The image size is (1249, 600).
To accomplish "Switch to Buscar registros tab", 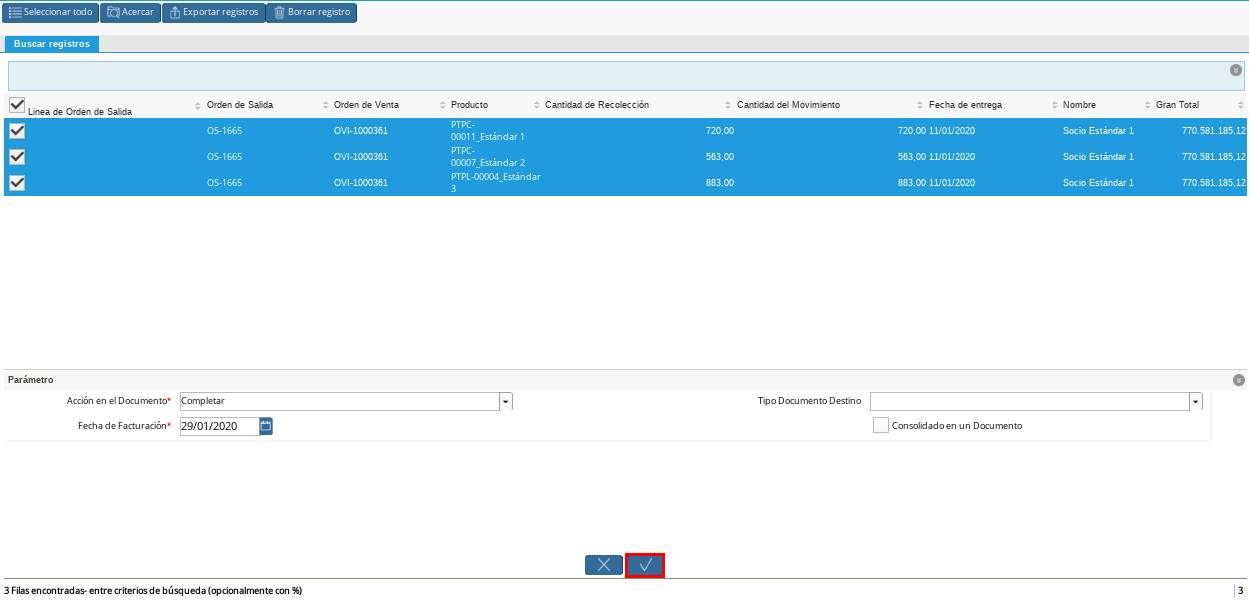I will click(x=52, y=44).
